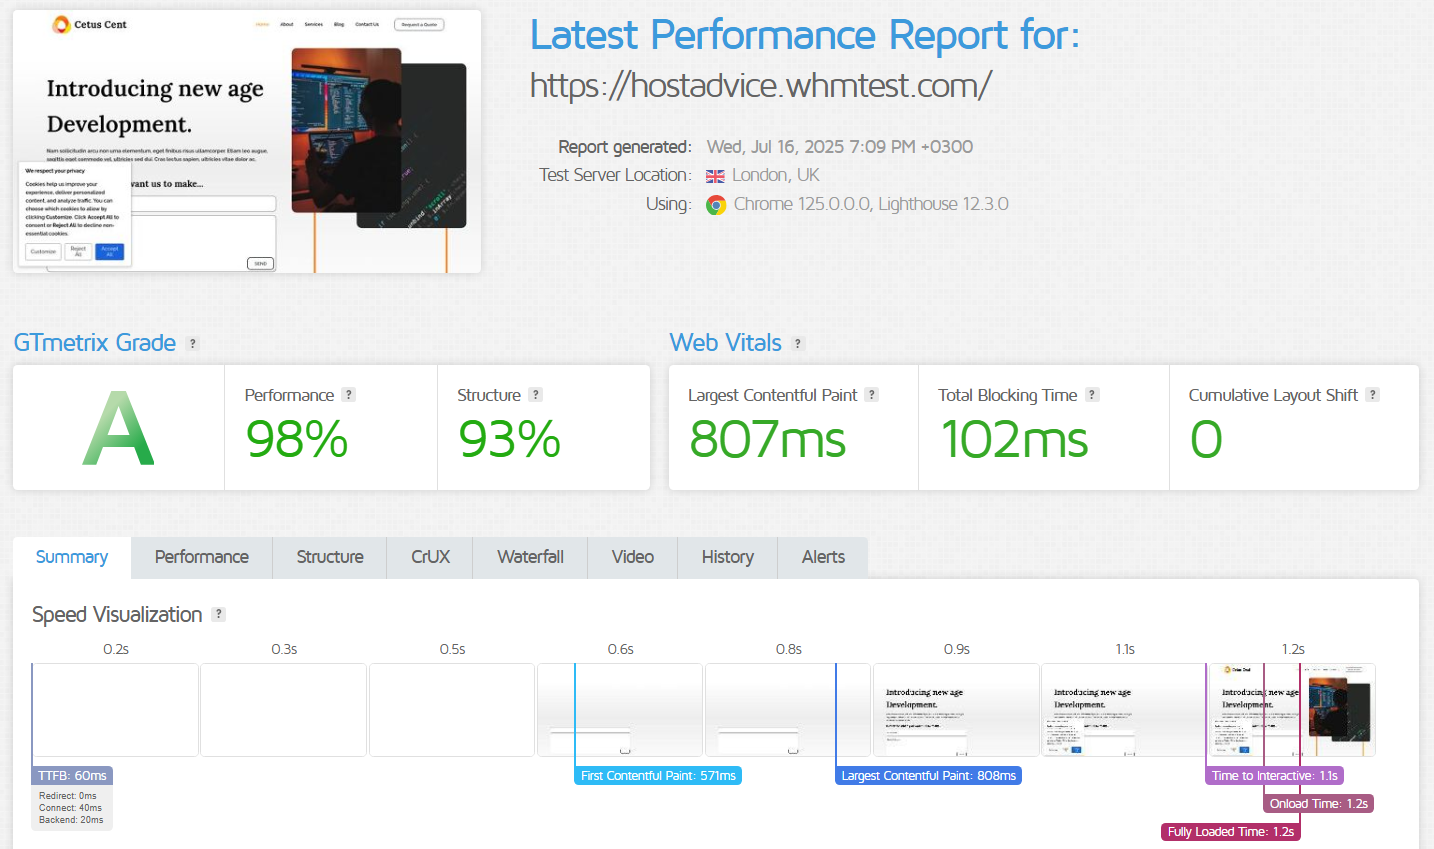Switch to the Waterfall tab

[529, 557]
